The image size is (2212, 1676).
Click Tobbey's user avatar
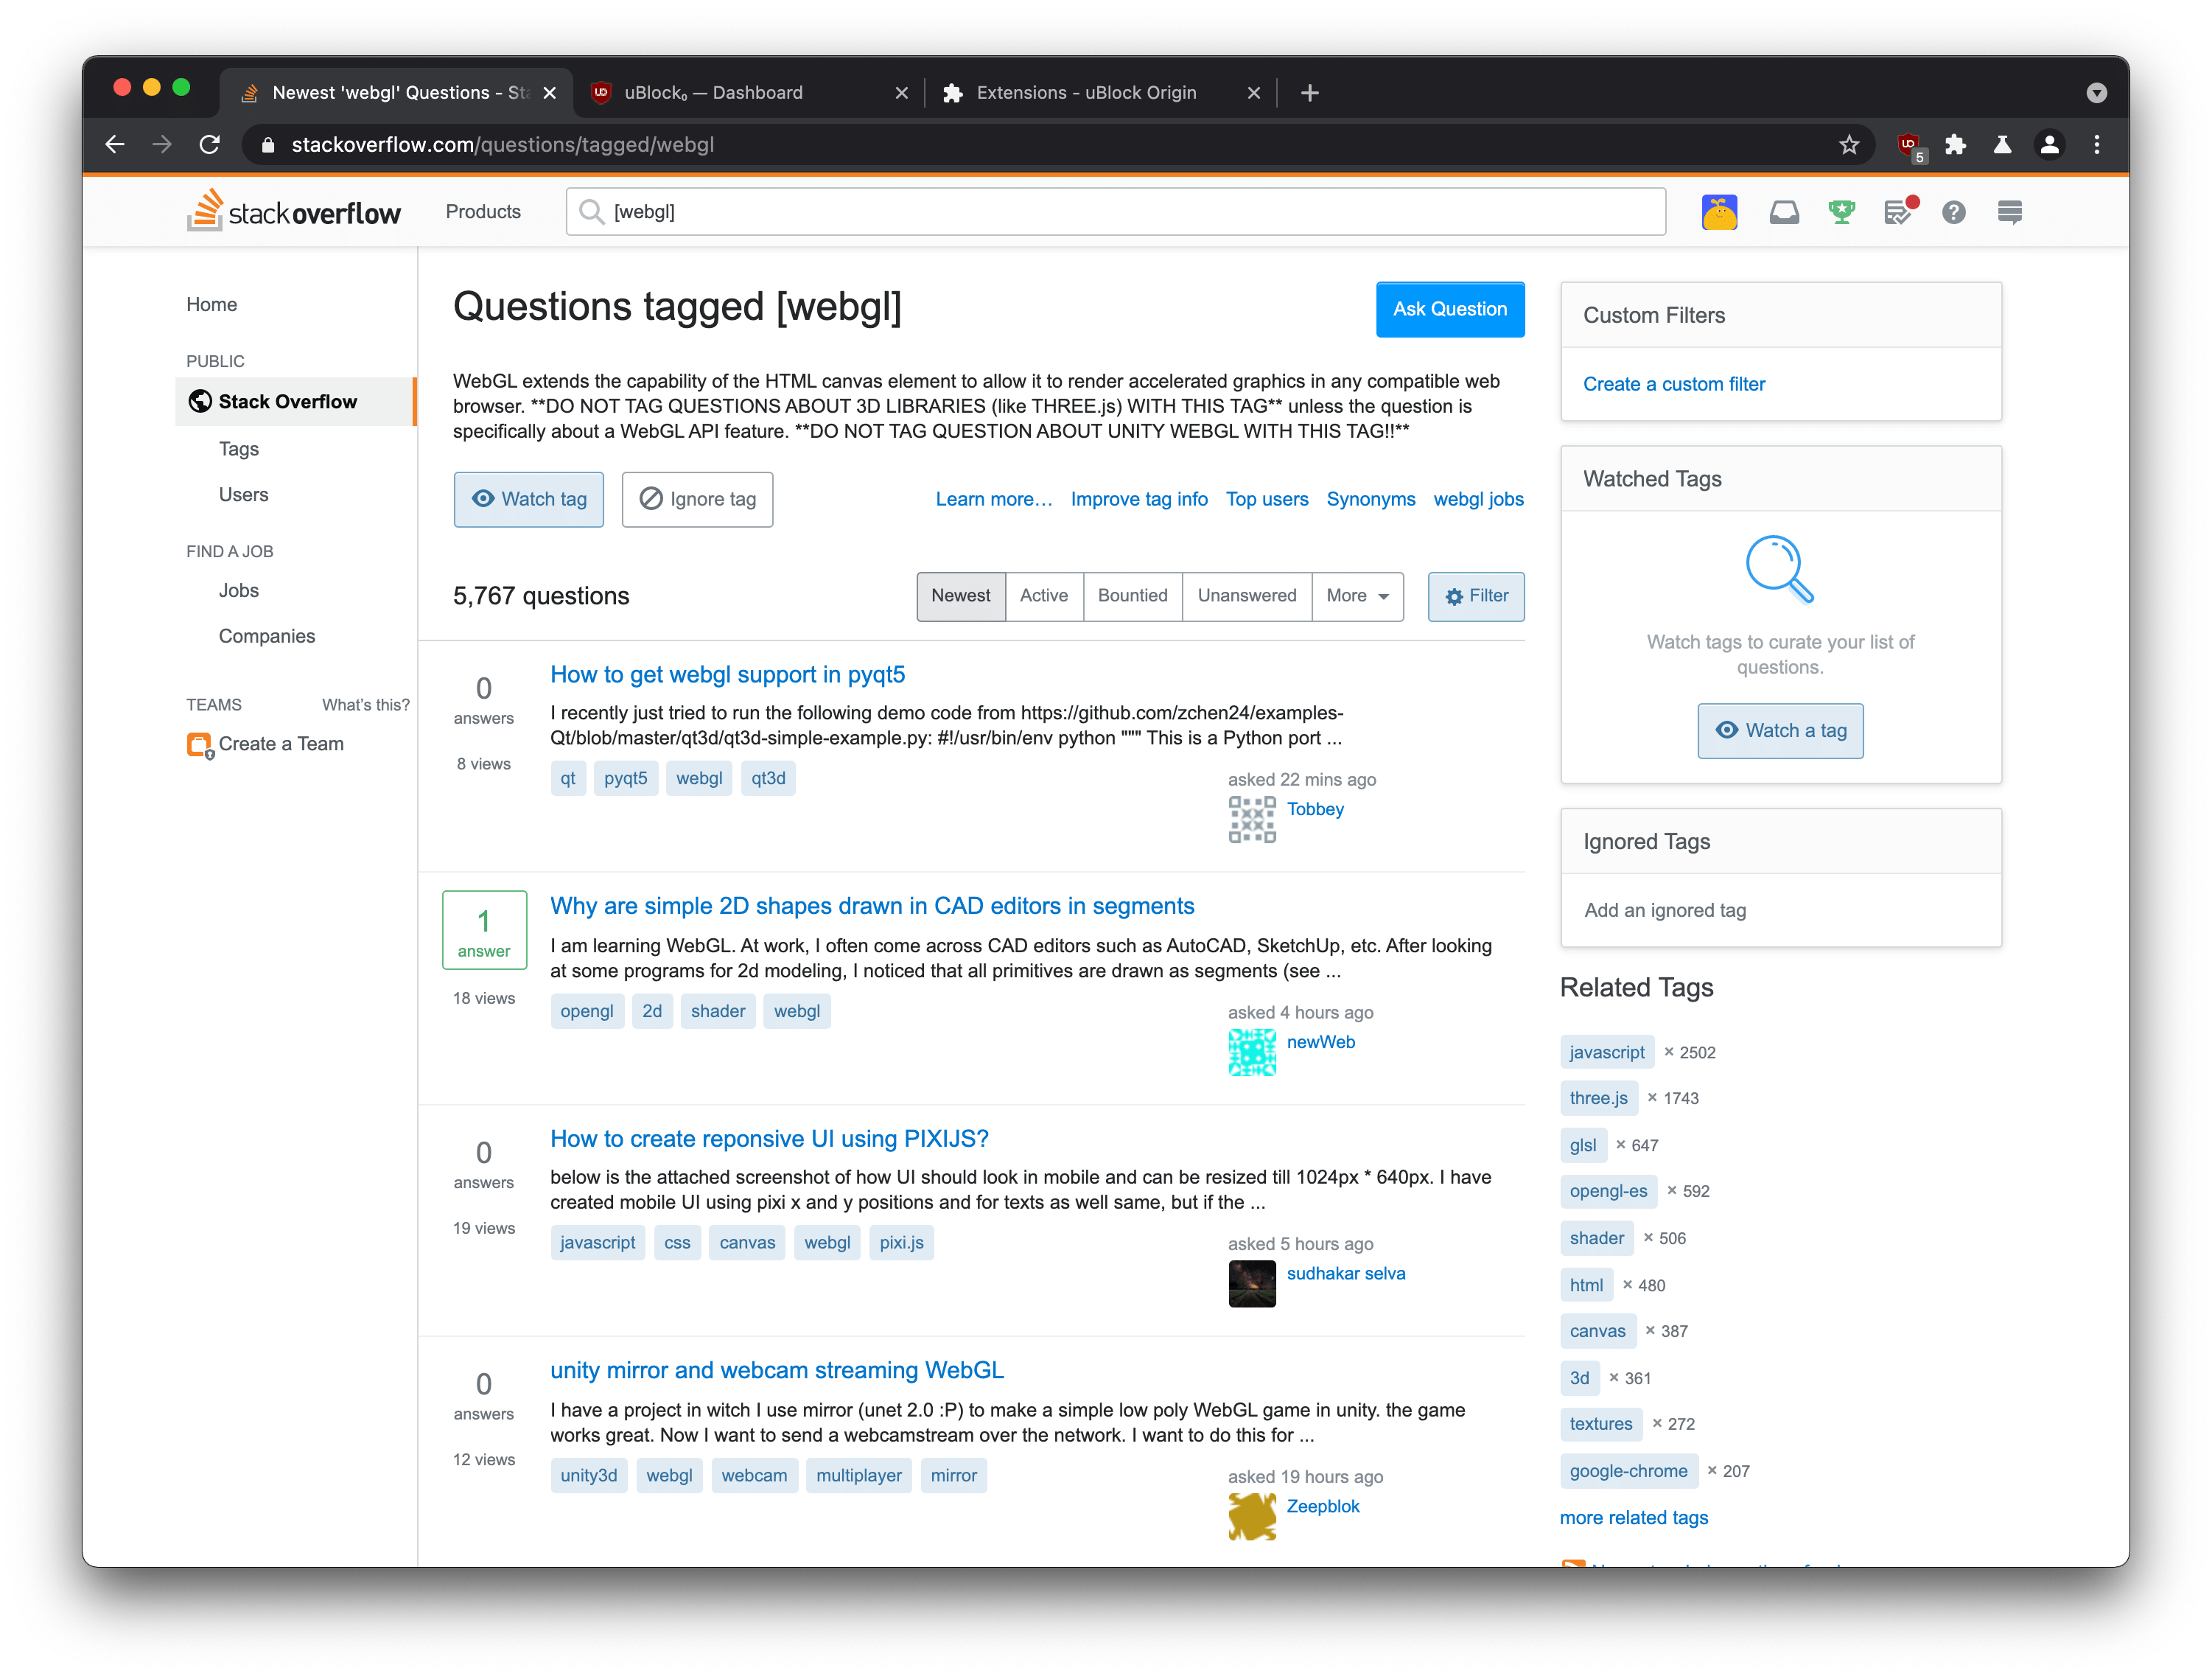point(1251,819)
